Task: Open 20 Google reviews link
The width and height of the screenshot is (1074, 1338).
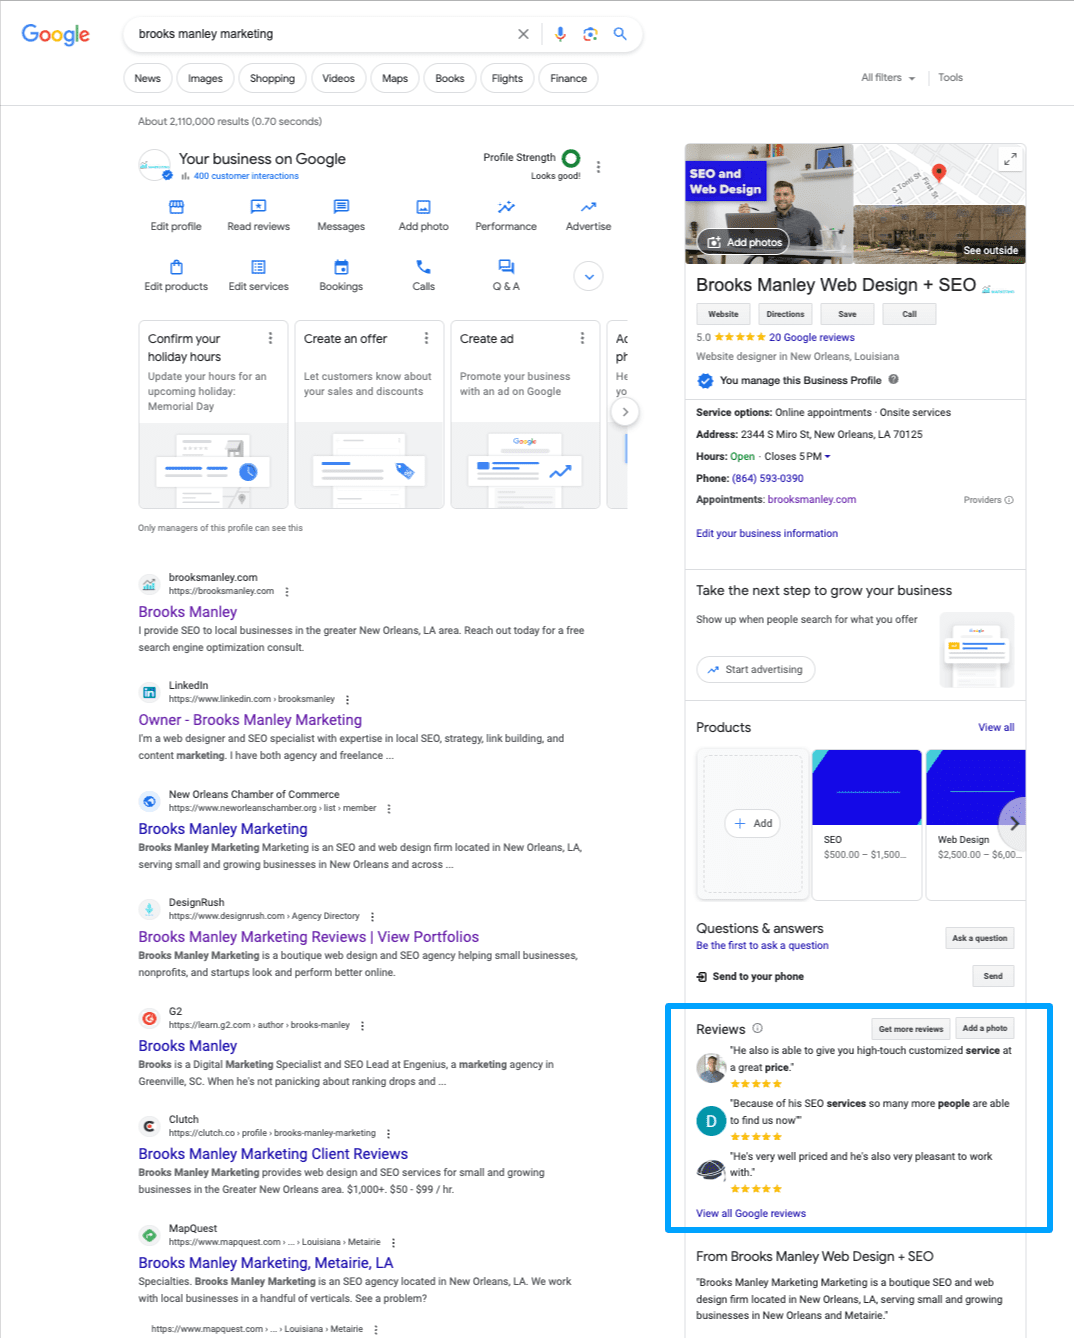Action: 812,338
